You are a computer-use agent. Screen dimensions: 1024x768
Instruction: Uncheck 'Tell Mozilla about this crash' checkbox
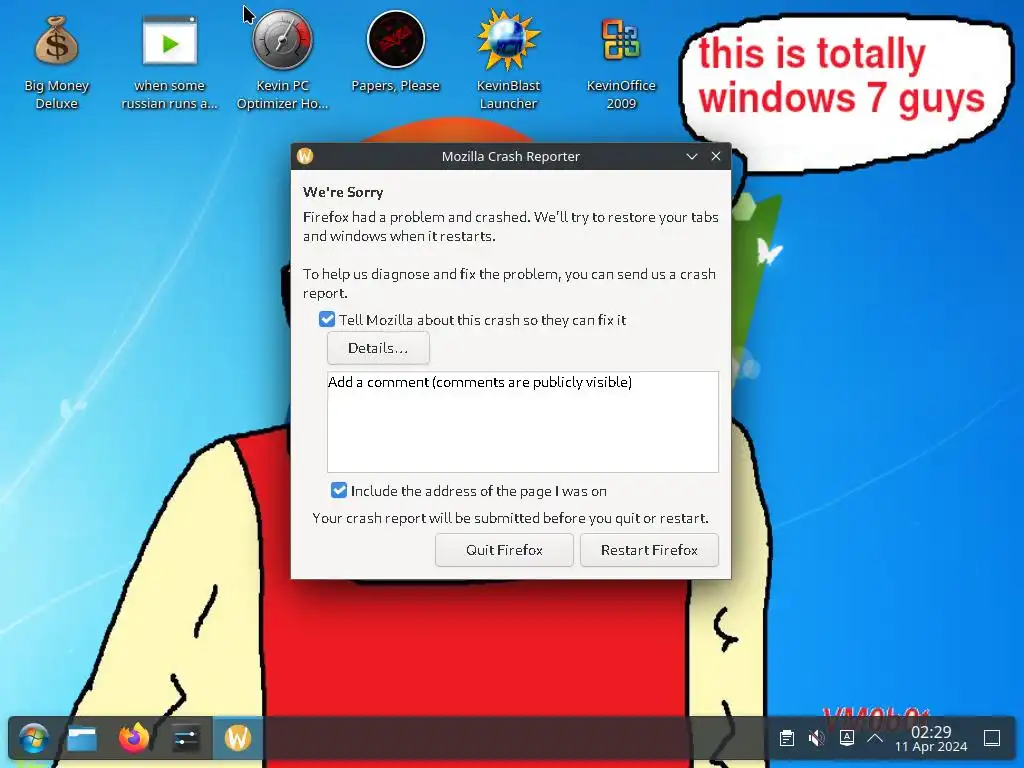(327, 319)
